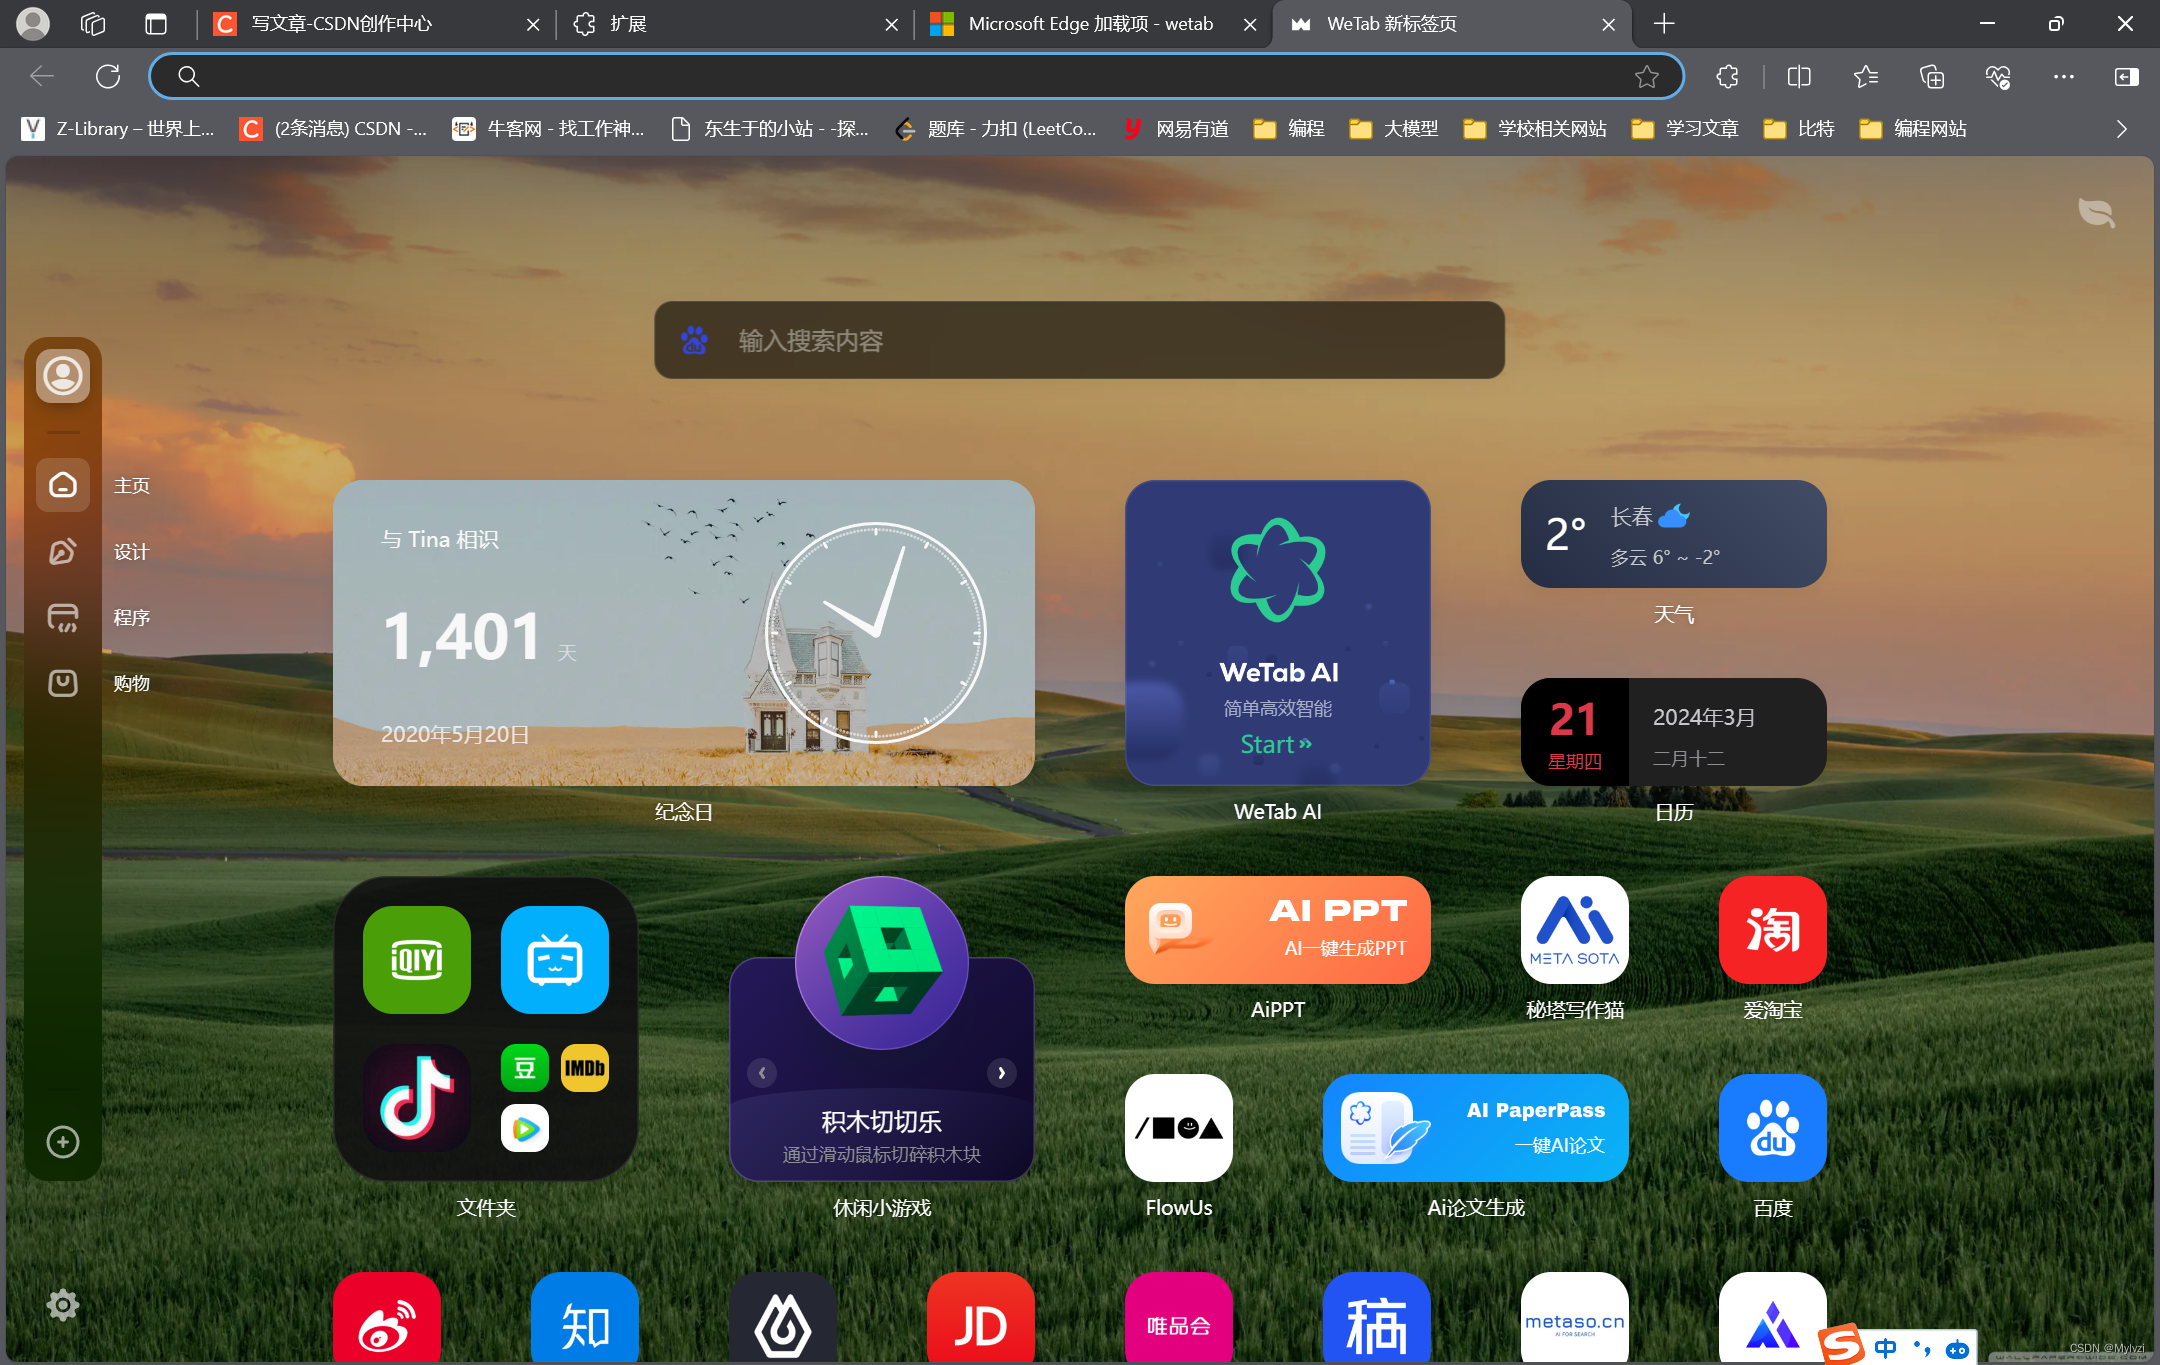This screenshot has height=1365, width=2160.
Task: Click Start link on WeTab AI card
Action: (x=1276, y=745)
